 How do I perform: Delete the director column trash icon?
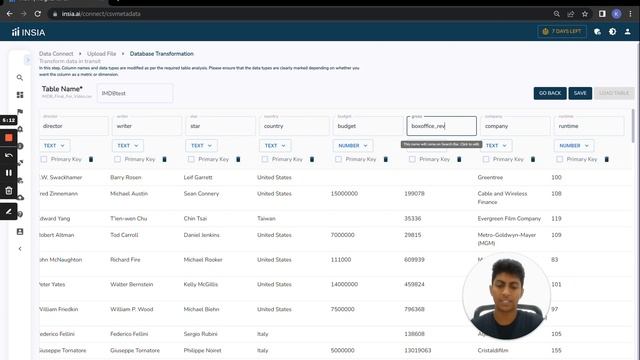click(x=91, y=159)
